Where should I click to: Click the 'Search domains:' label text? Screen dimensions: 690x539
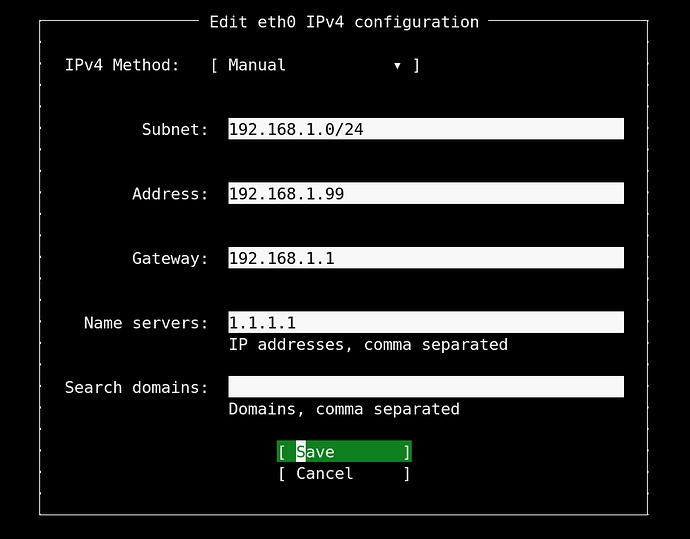click(136, 388)
